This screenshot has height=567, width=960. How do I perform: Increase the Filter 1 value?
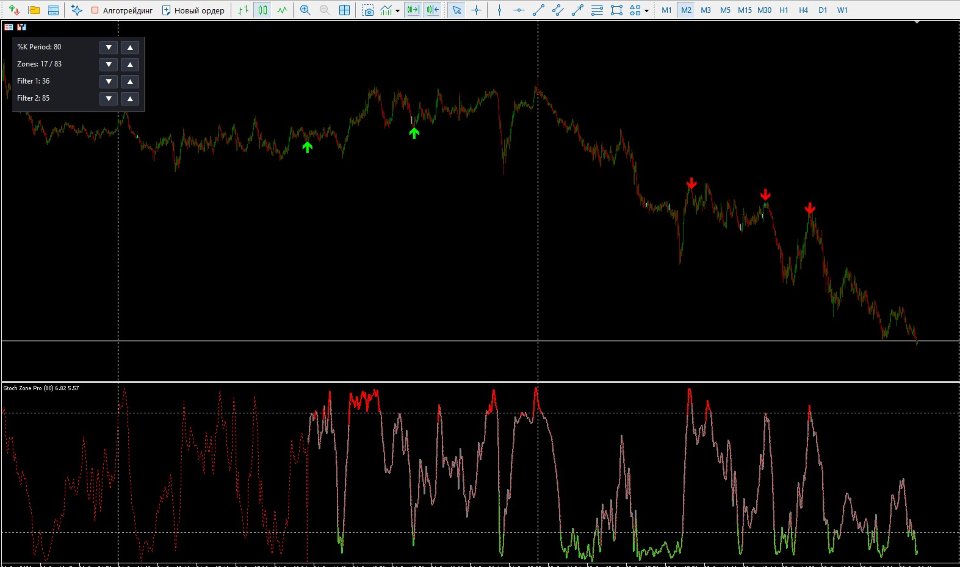130,81
